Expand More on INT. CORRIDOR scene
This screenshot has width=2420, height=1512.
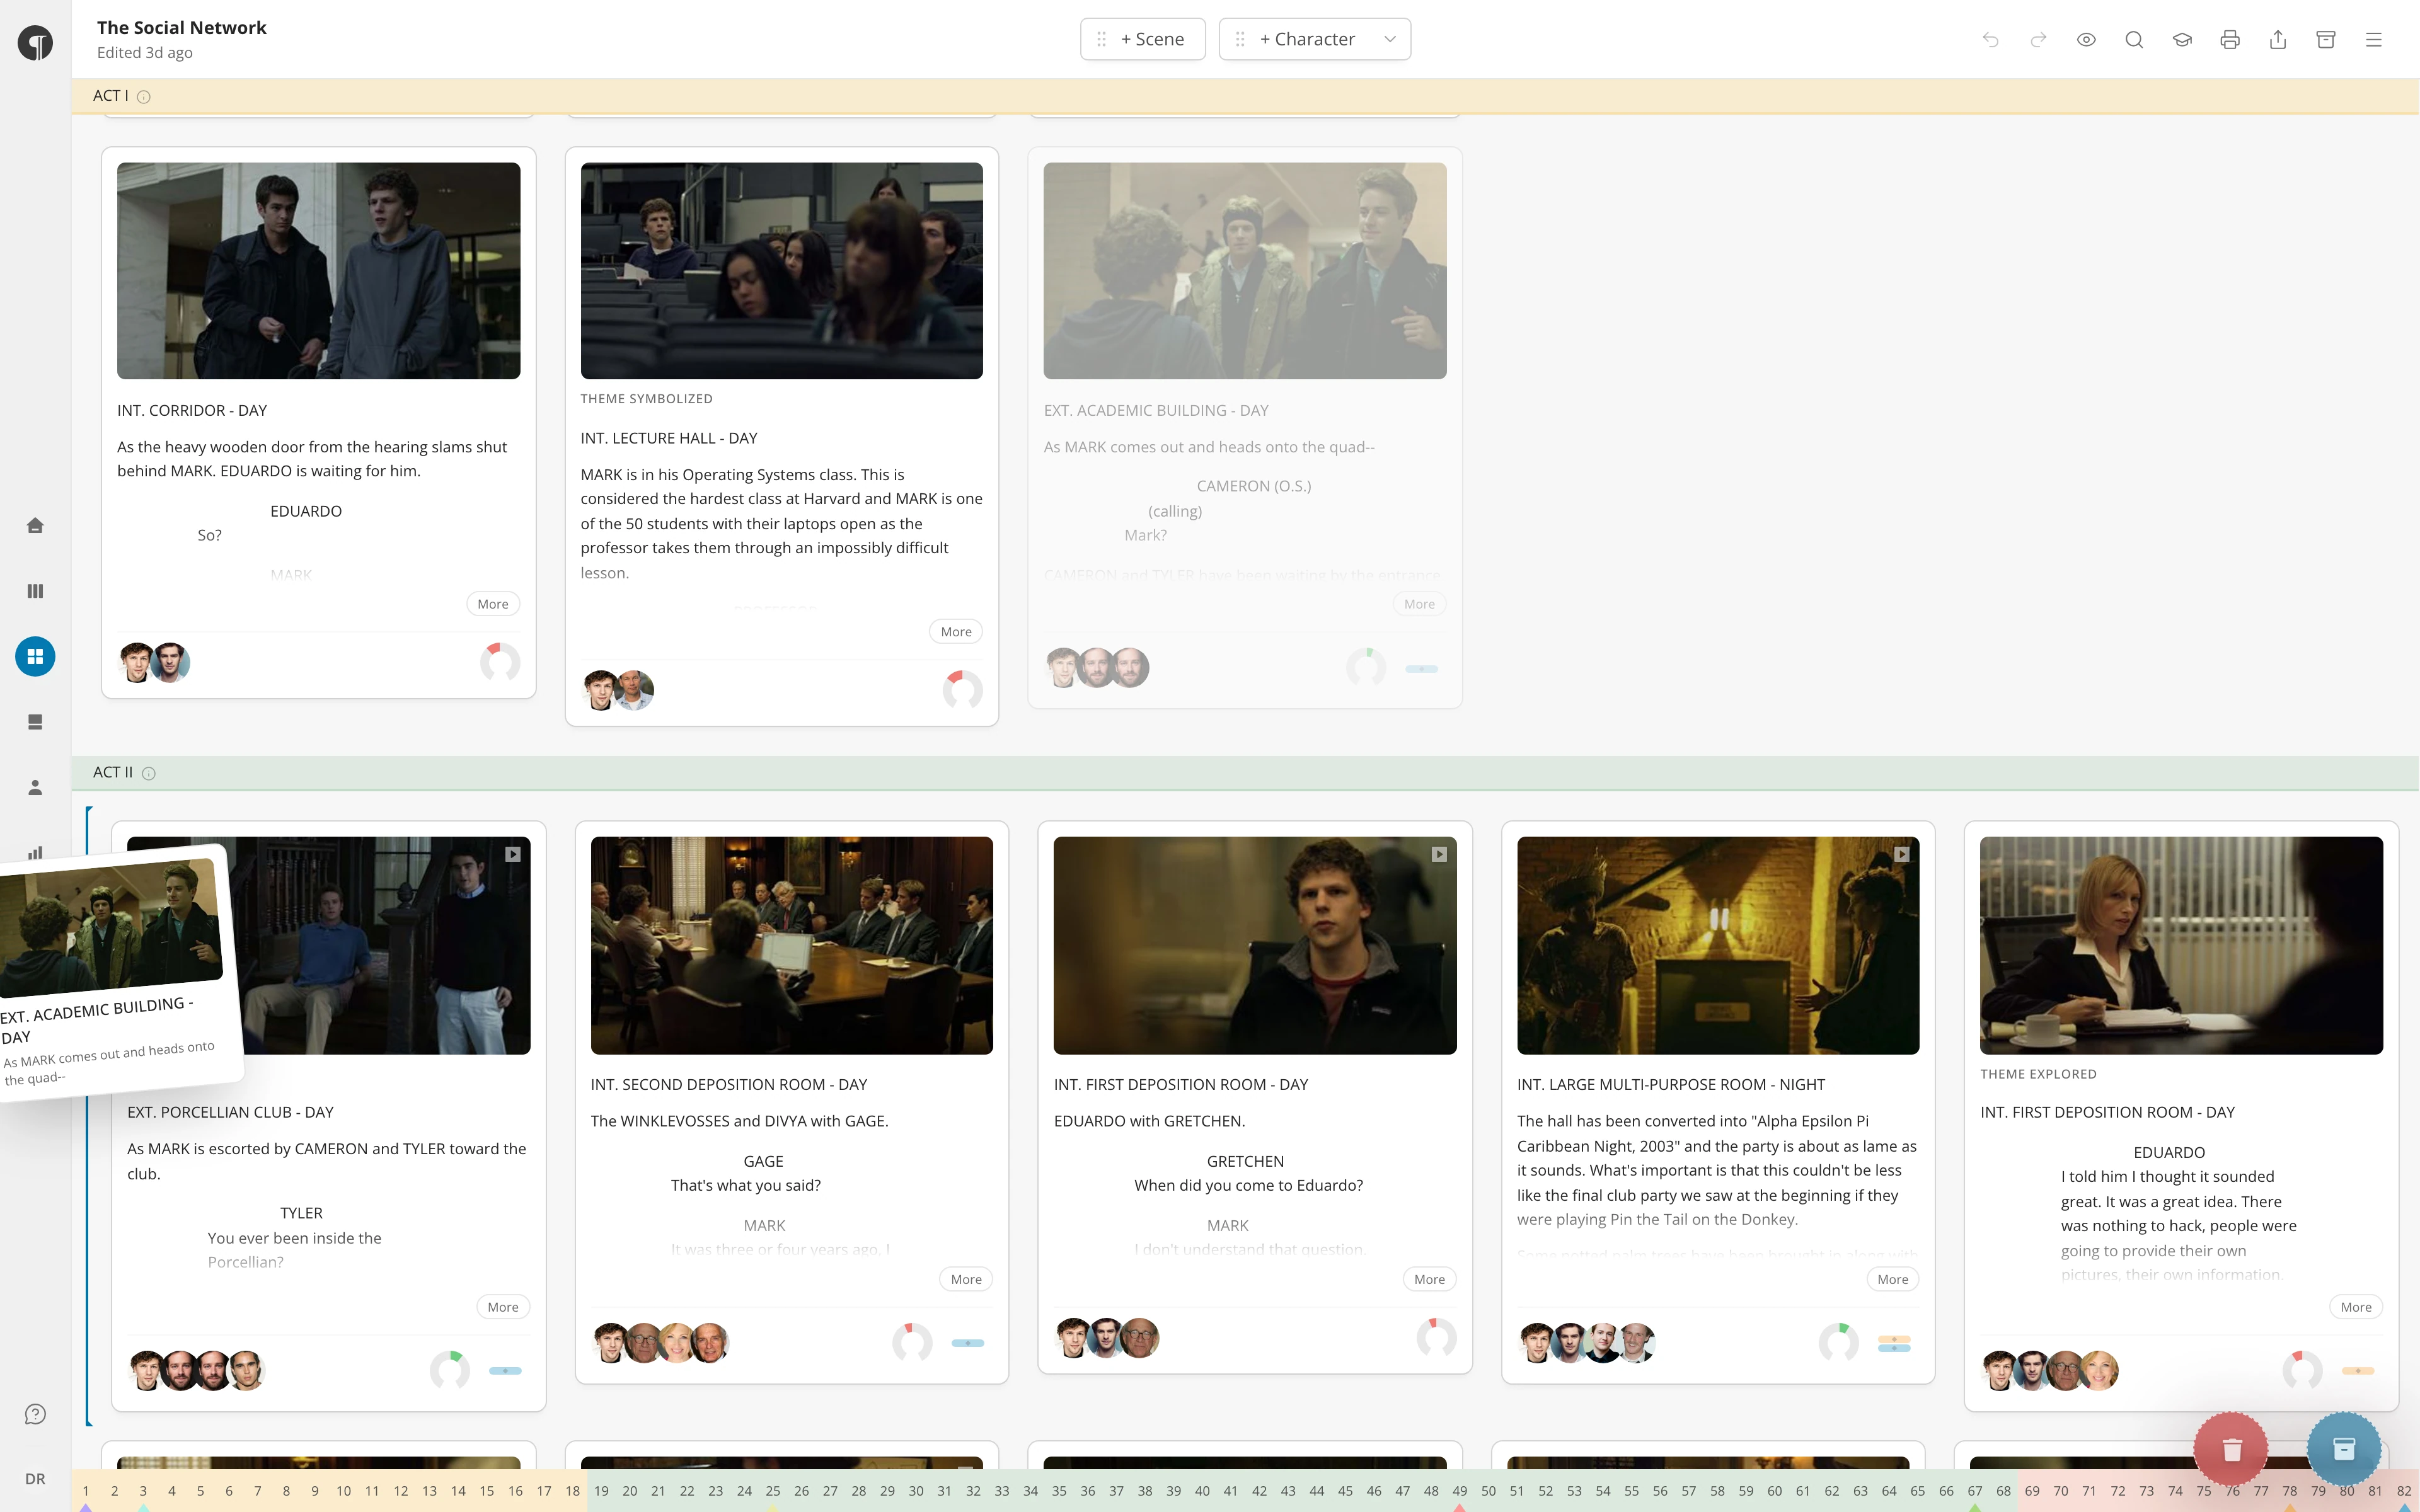tap(493, 604)
